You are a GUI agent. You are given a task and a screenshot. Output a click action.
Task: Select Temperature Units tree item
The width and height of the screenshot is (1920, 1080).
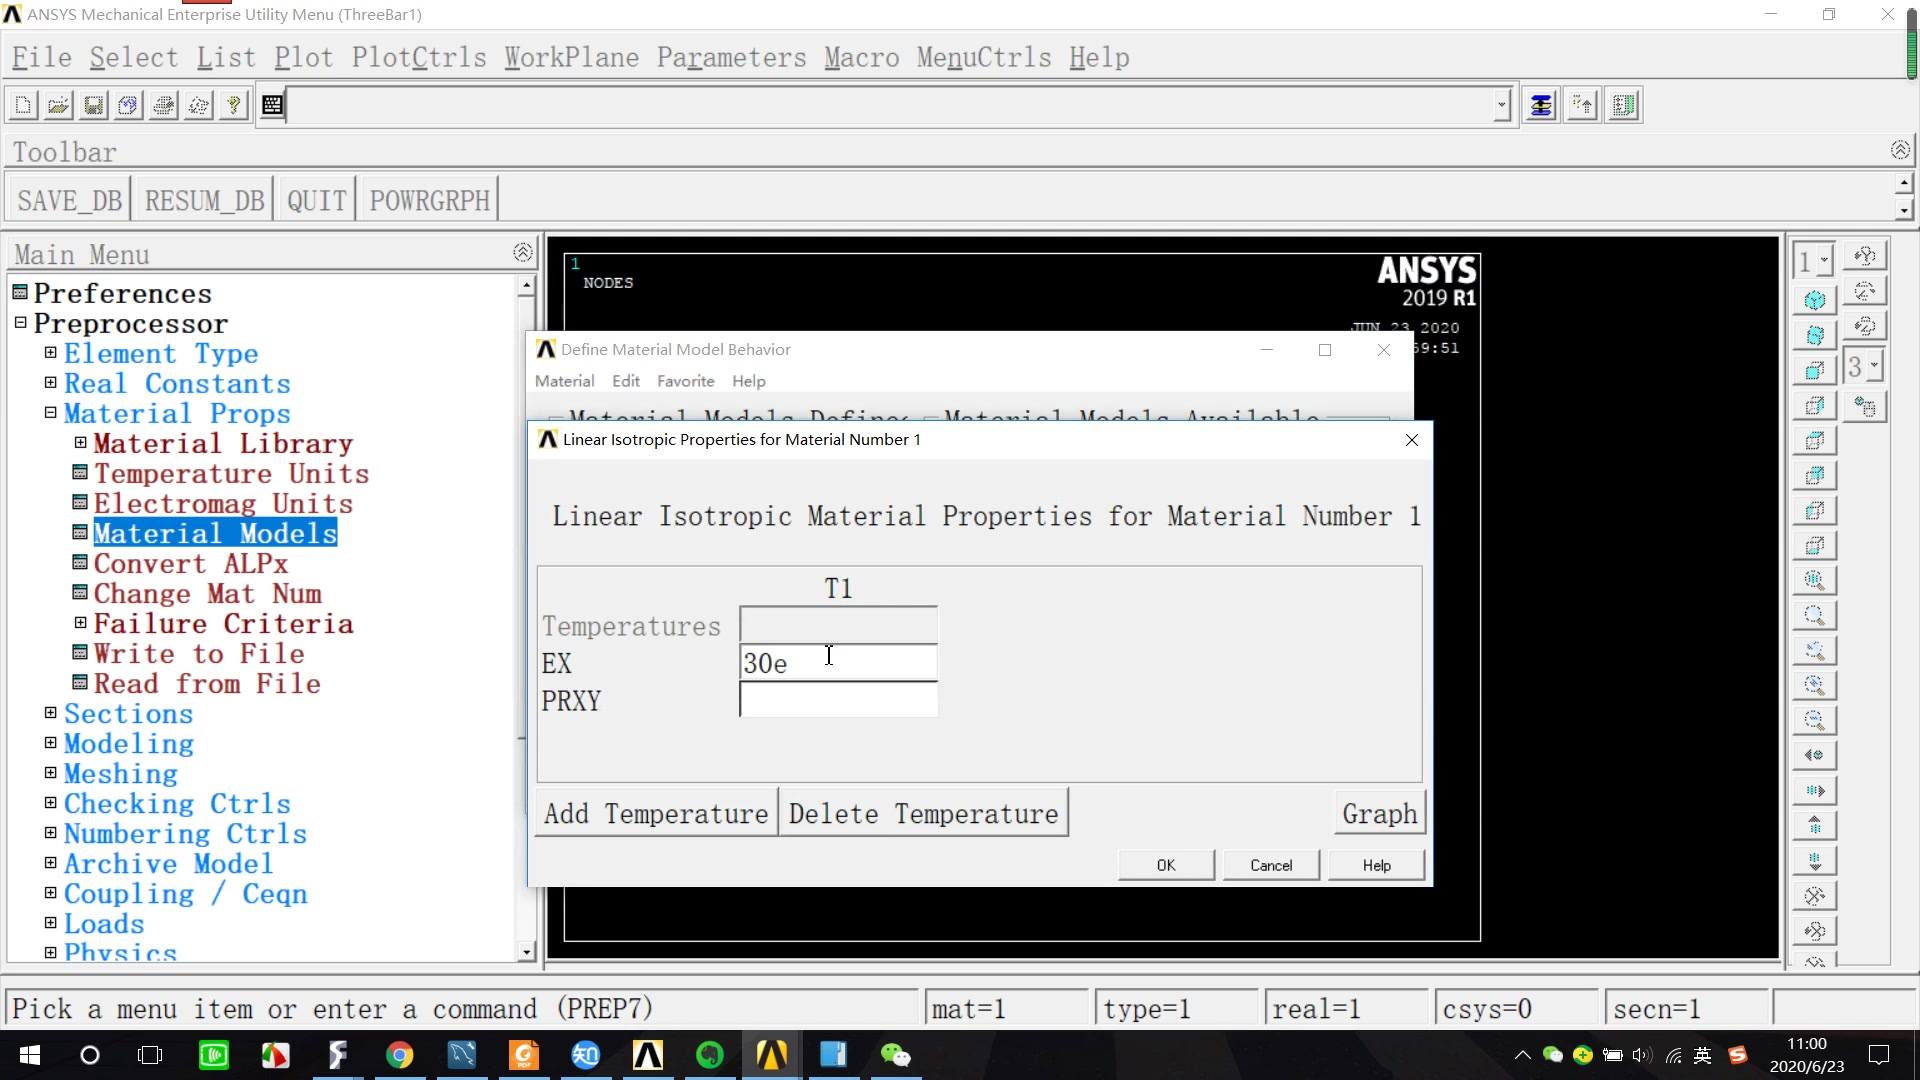[x=231, y=474]
